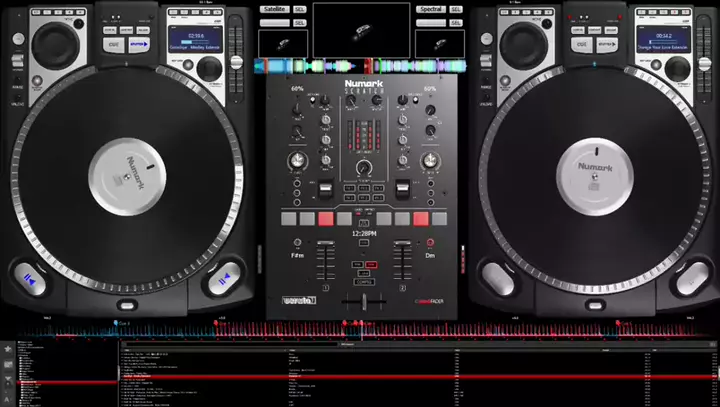Screen dimensions: 720x407
Task: Click the third icon in the browser sidebar
Action: tap(8, 380)
